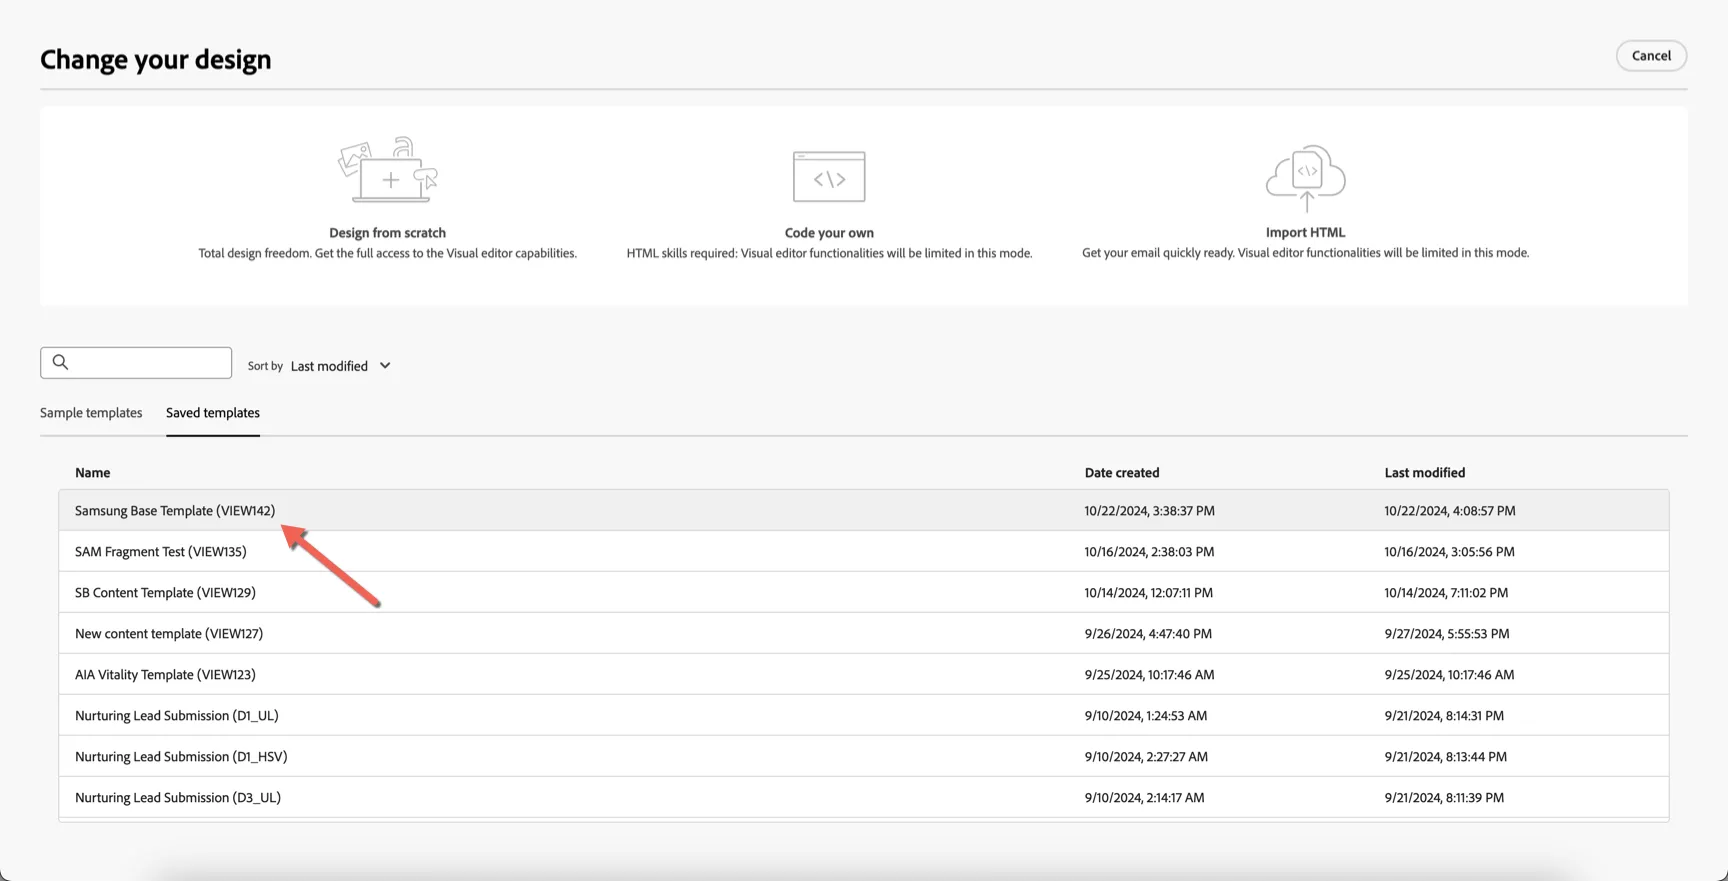Focus the template search field
This screenshot has width=1728, height=881.
(136, 363)
